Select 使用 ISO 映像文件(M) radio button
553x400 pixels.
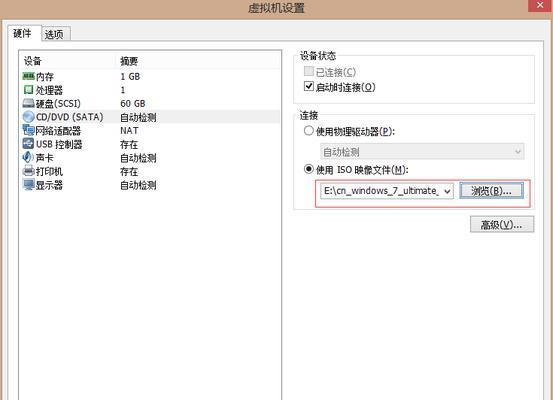coord(309,169)
